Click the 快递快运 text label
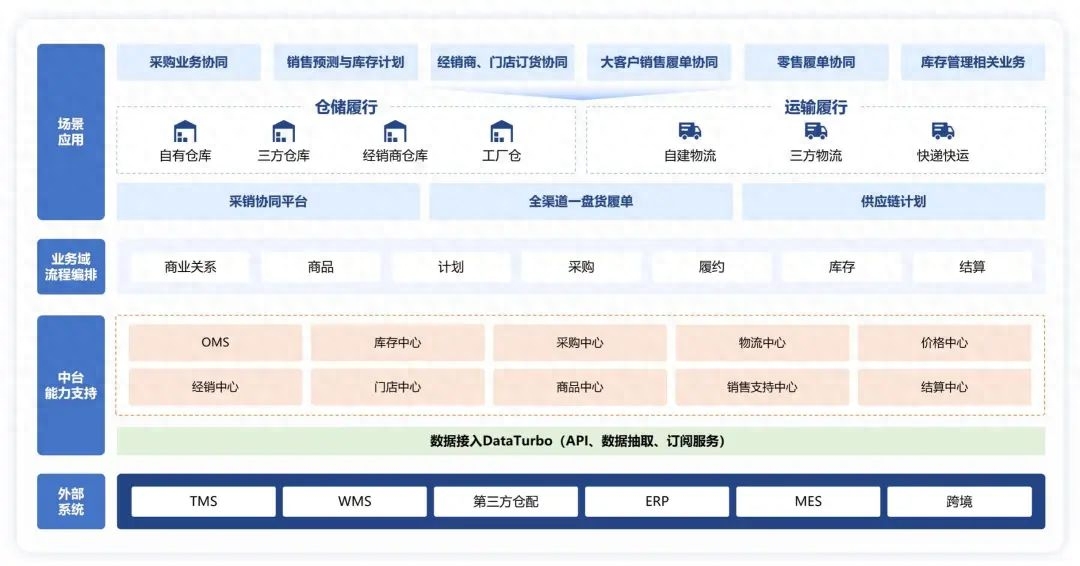Viewport: 1080px width, 566px height. pos(943,156)
